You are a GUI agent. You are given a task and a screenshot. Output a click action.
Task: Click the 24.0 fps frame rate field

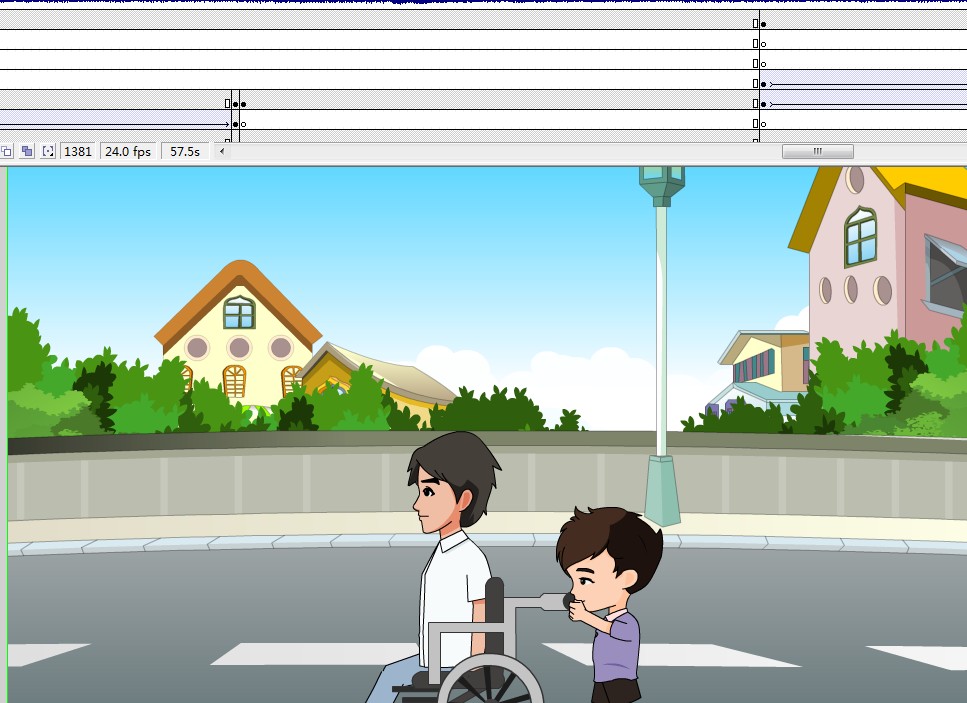coord(128,151)
